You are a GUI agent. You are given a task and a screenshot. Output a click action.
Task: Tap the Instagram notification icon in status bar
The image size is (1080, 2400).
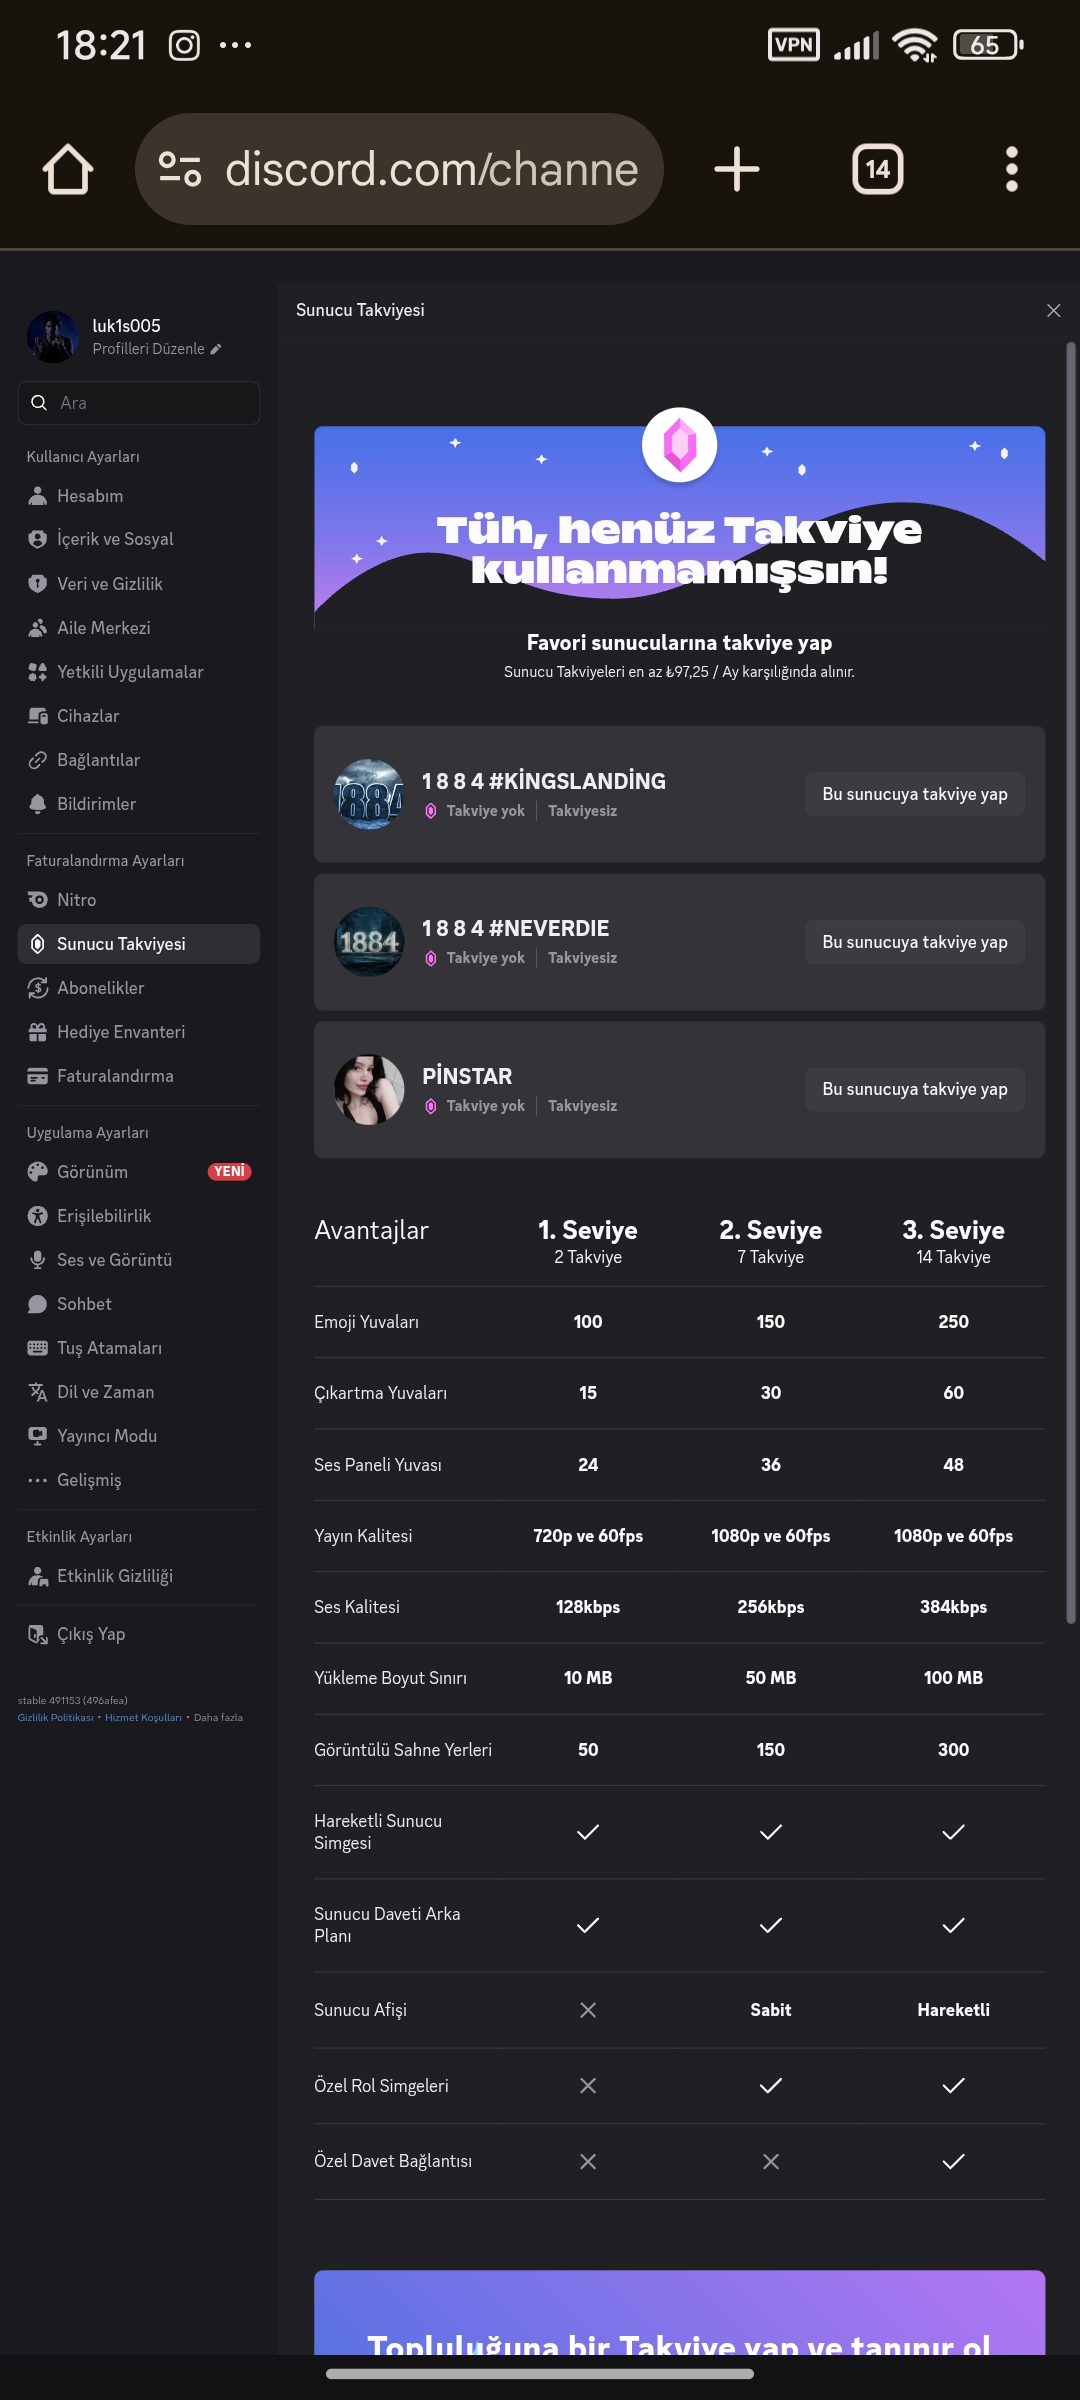tap(184, 45)
